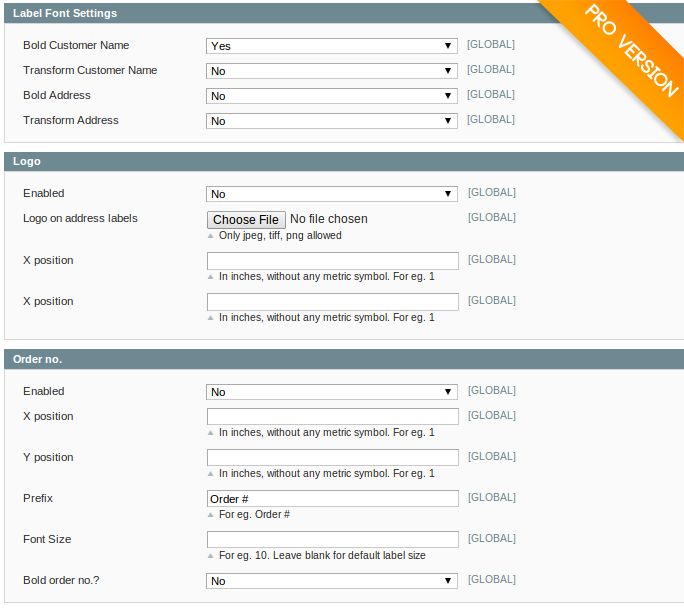Viewport: 684px width, 610px height.
Task: Click the Choose File button
Action: (246, 219)
